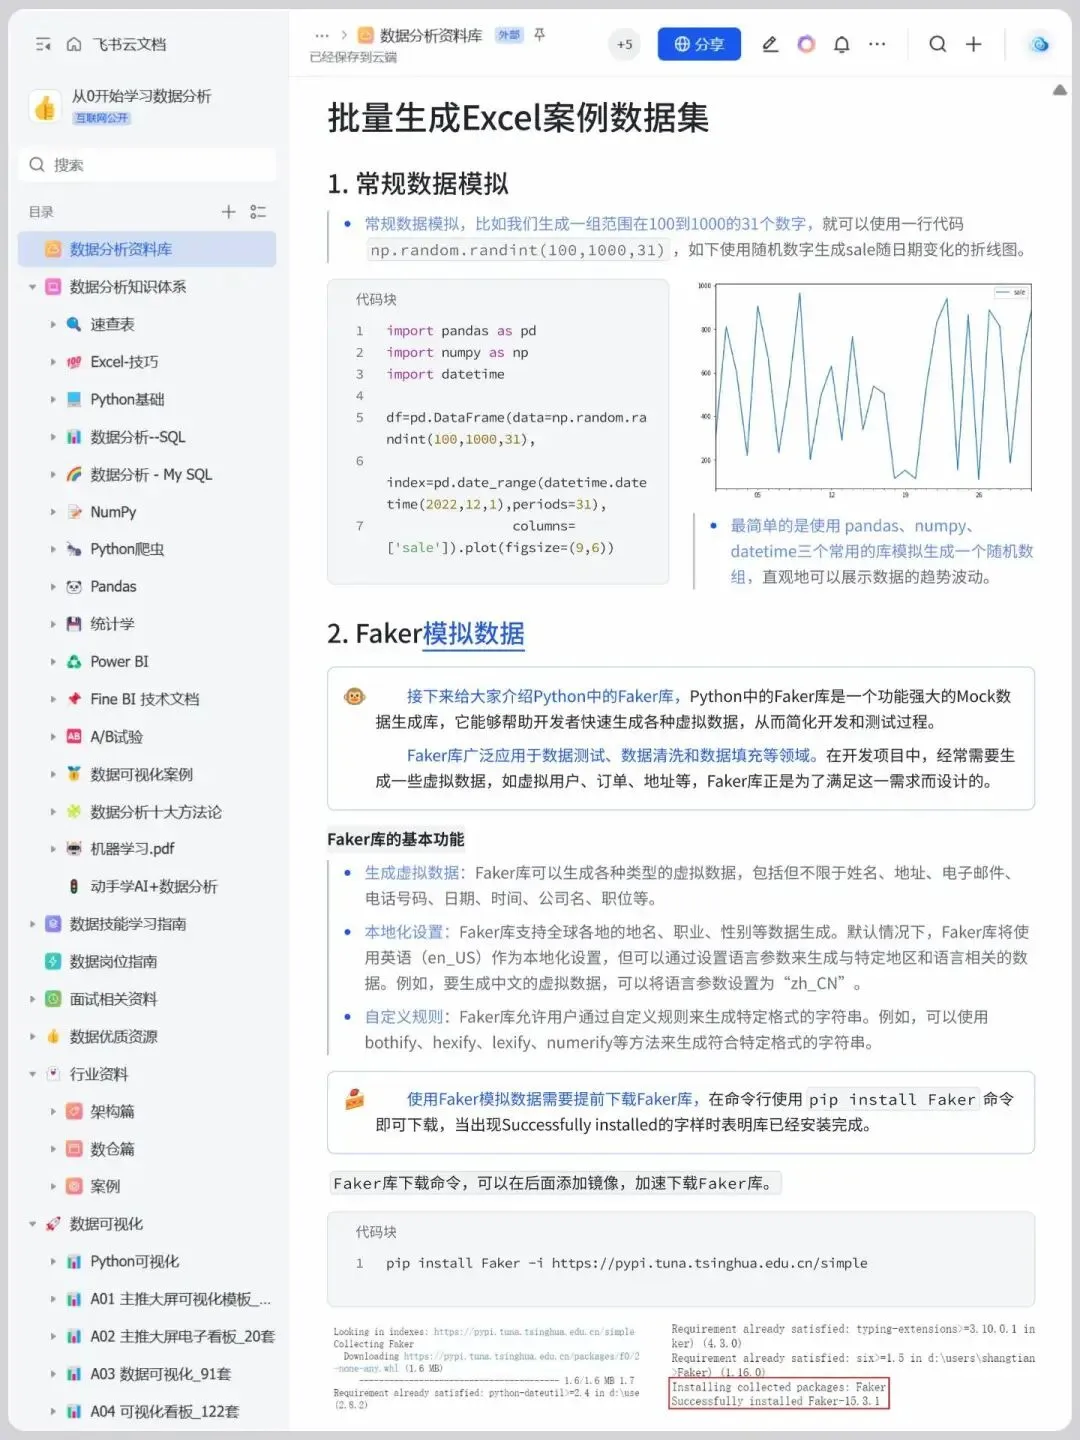Image resolution: width=1080 pixels, height=1440 pixels.
Task: Create a new document with the plus icon
Action: [x=973, y=44]
